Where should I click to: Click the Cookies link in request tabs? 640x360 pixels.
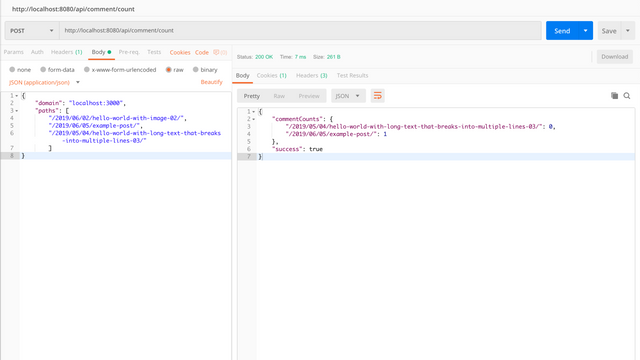pyautogui.click(x=180, y=53)
